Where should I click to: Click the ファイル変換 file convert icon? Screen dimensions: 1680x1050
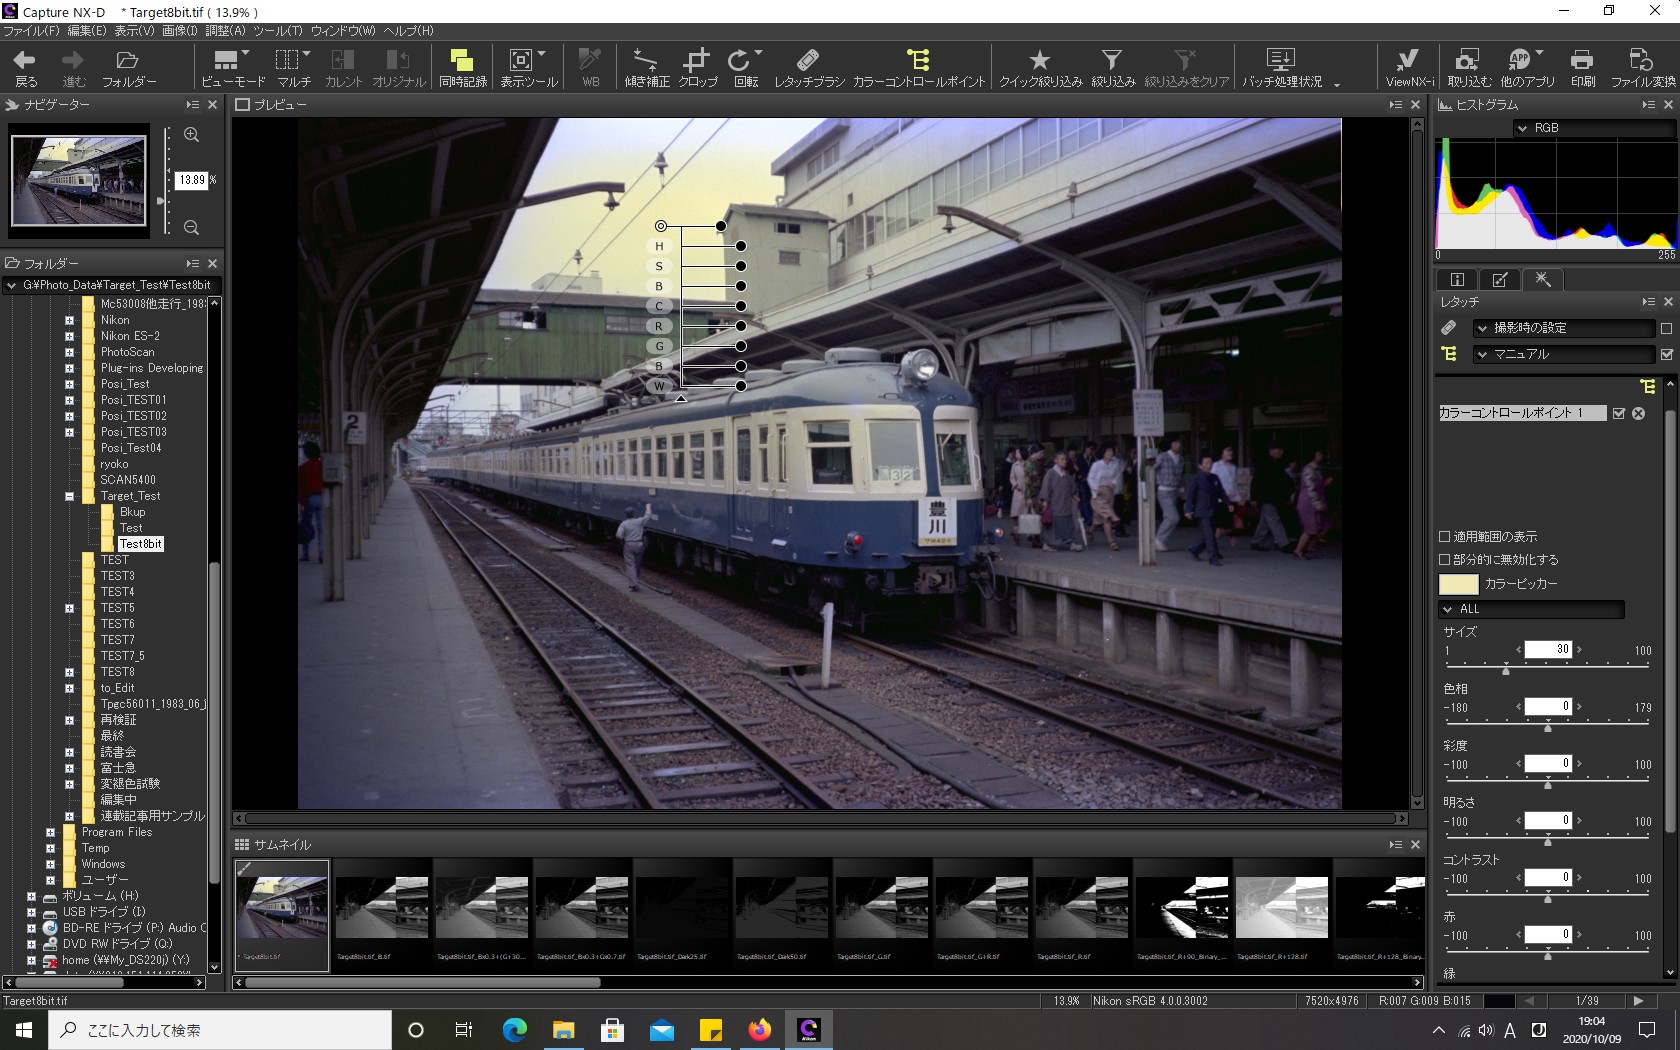tap(1641, 60)
